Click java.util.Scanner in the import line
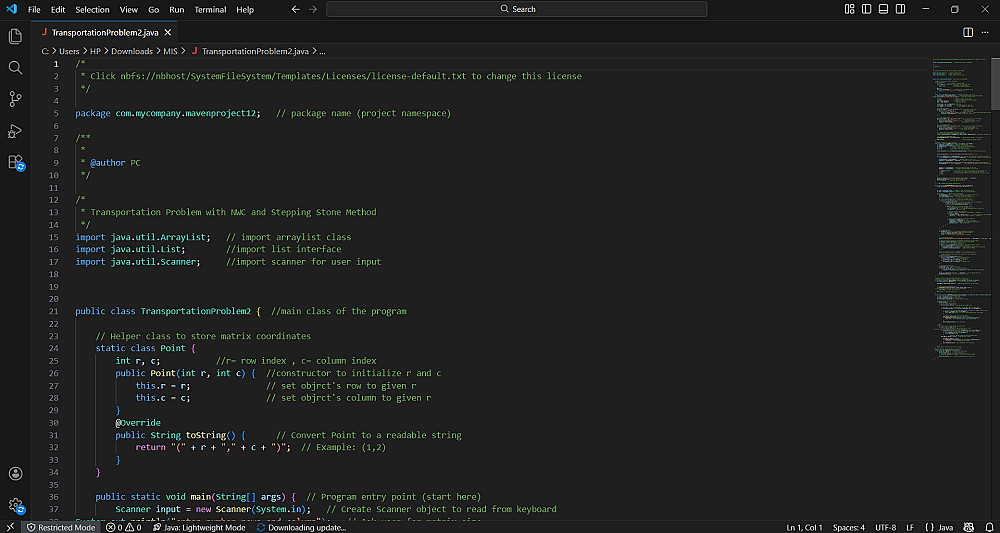 [156, 261]
